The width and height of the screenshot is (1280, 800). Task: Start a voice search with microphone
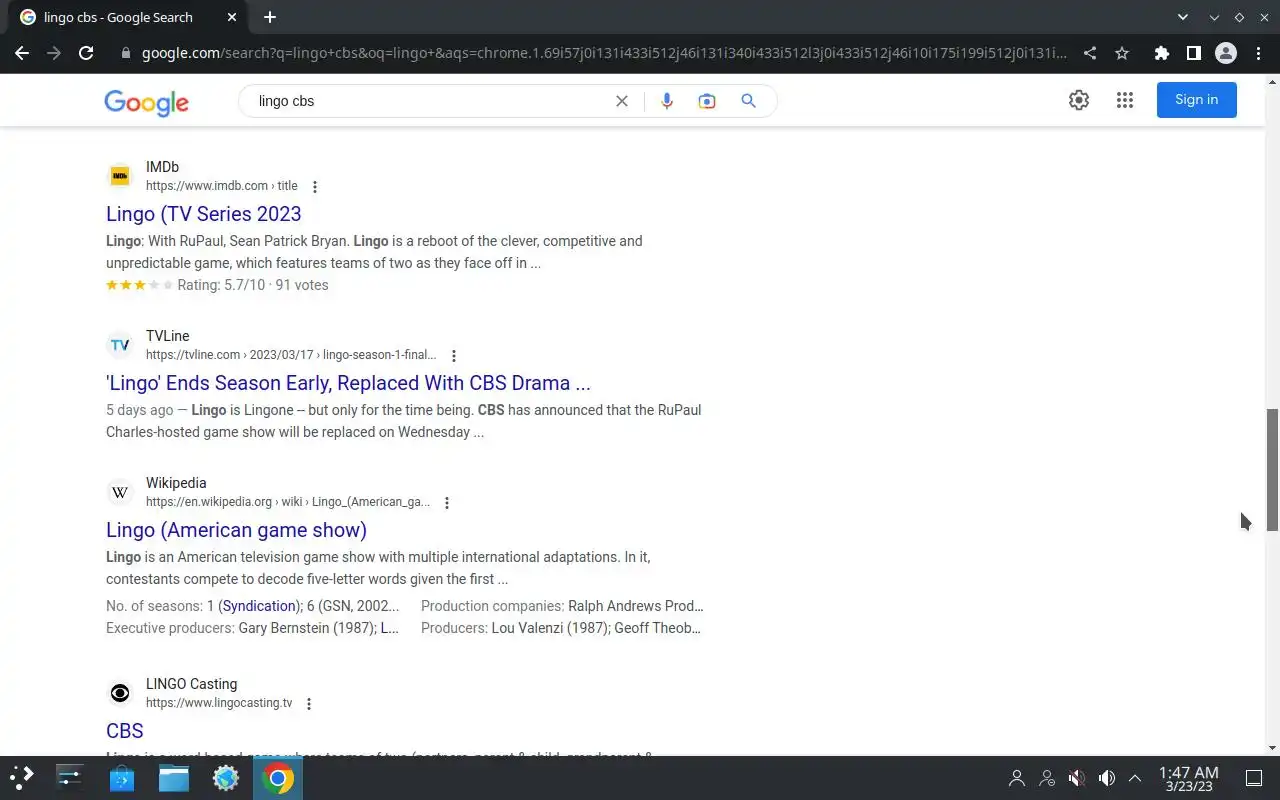tap(667, 101)
